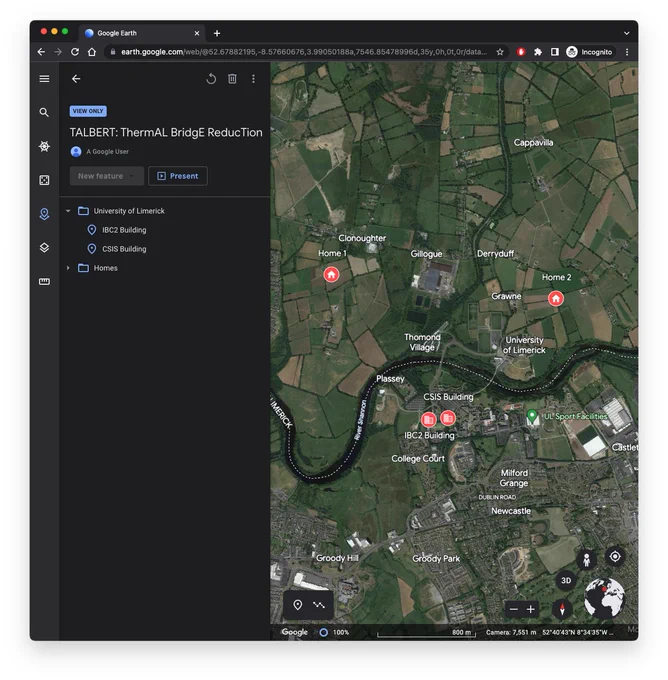Click the Incognito profile indicator
Image resolution: width=668 pixels, height=680 pixels.
pos(589,52)
